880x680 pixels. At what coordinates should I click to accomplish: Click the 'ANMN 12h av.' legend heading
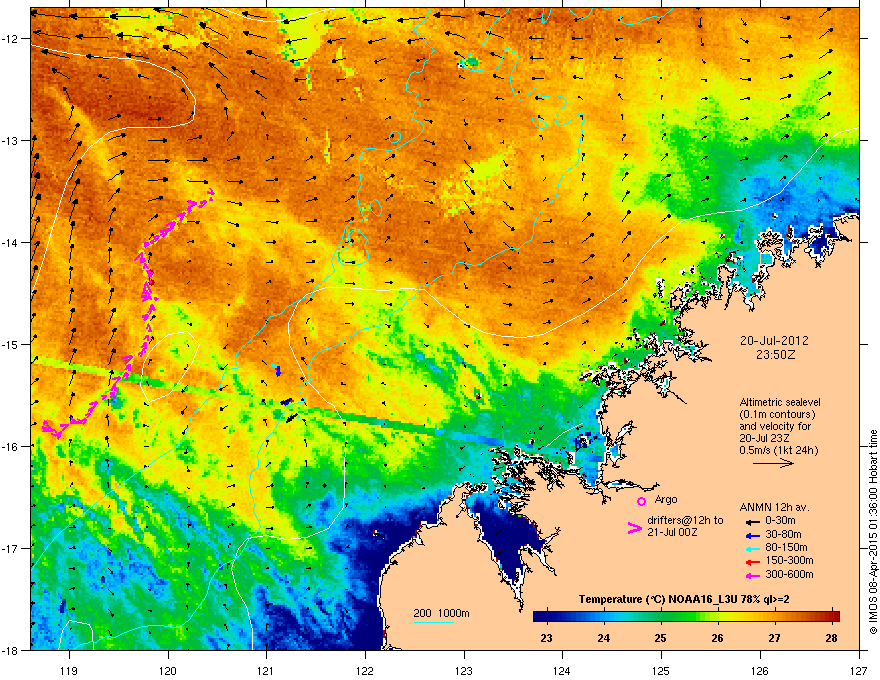[774, 508]
